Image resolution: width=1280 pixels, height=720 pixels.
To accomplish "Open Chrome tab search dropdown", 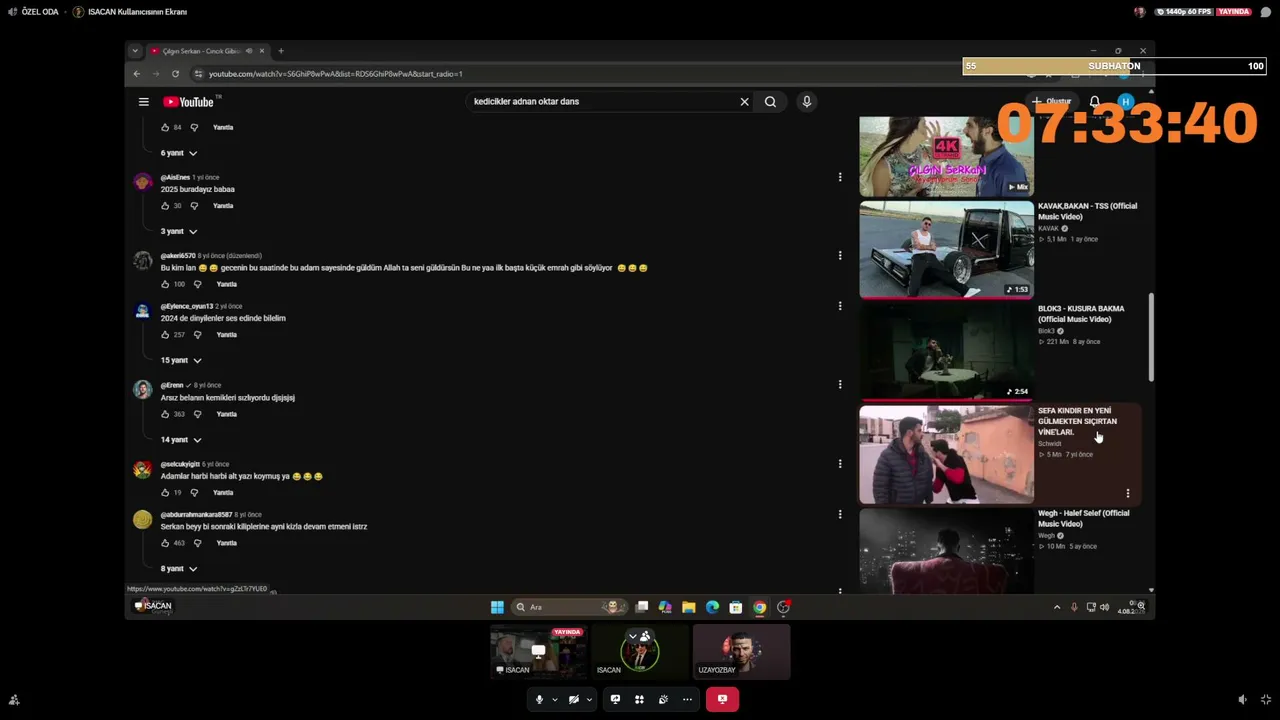I will point(135,51).
